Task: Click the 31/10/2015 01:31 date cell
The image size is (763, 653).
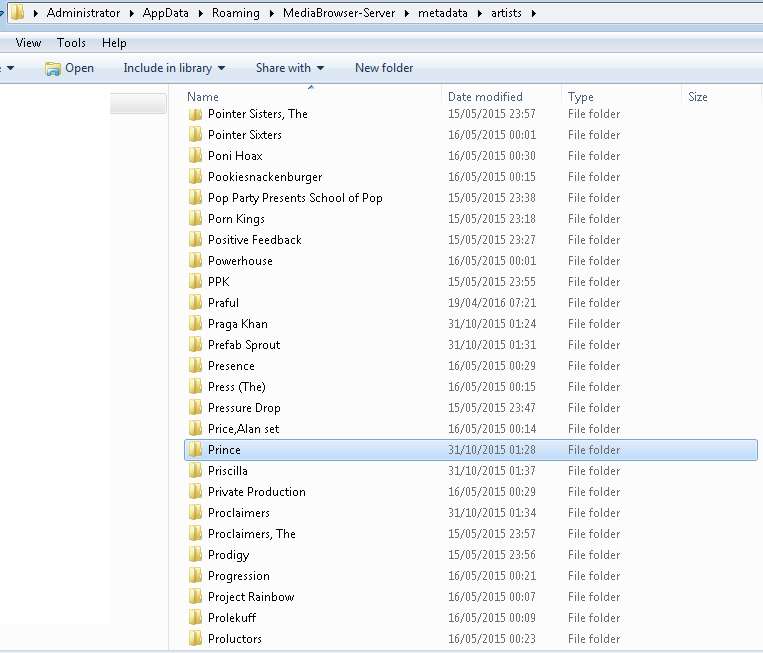Action: 492,345
